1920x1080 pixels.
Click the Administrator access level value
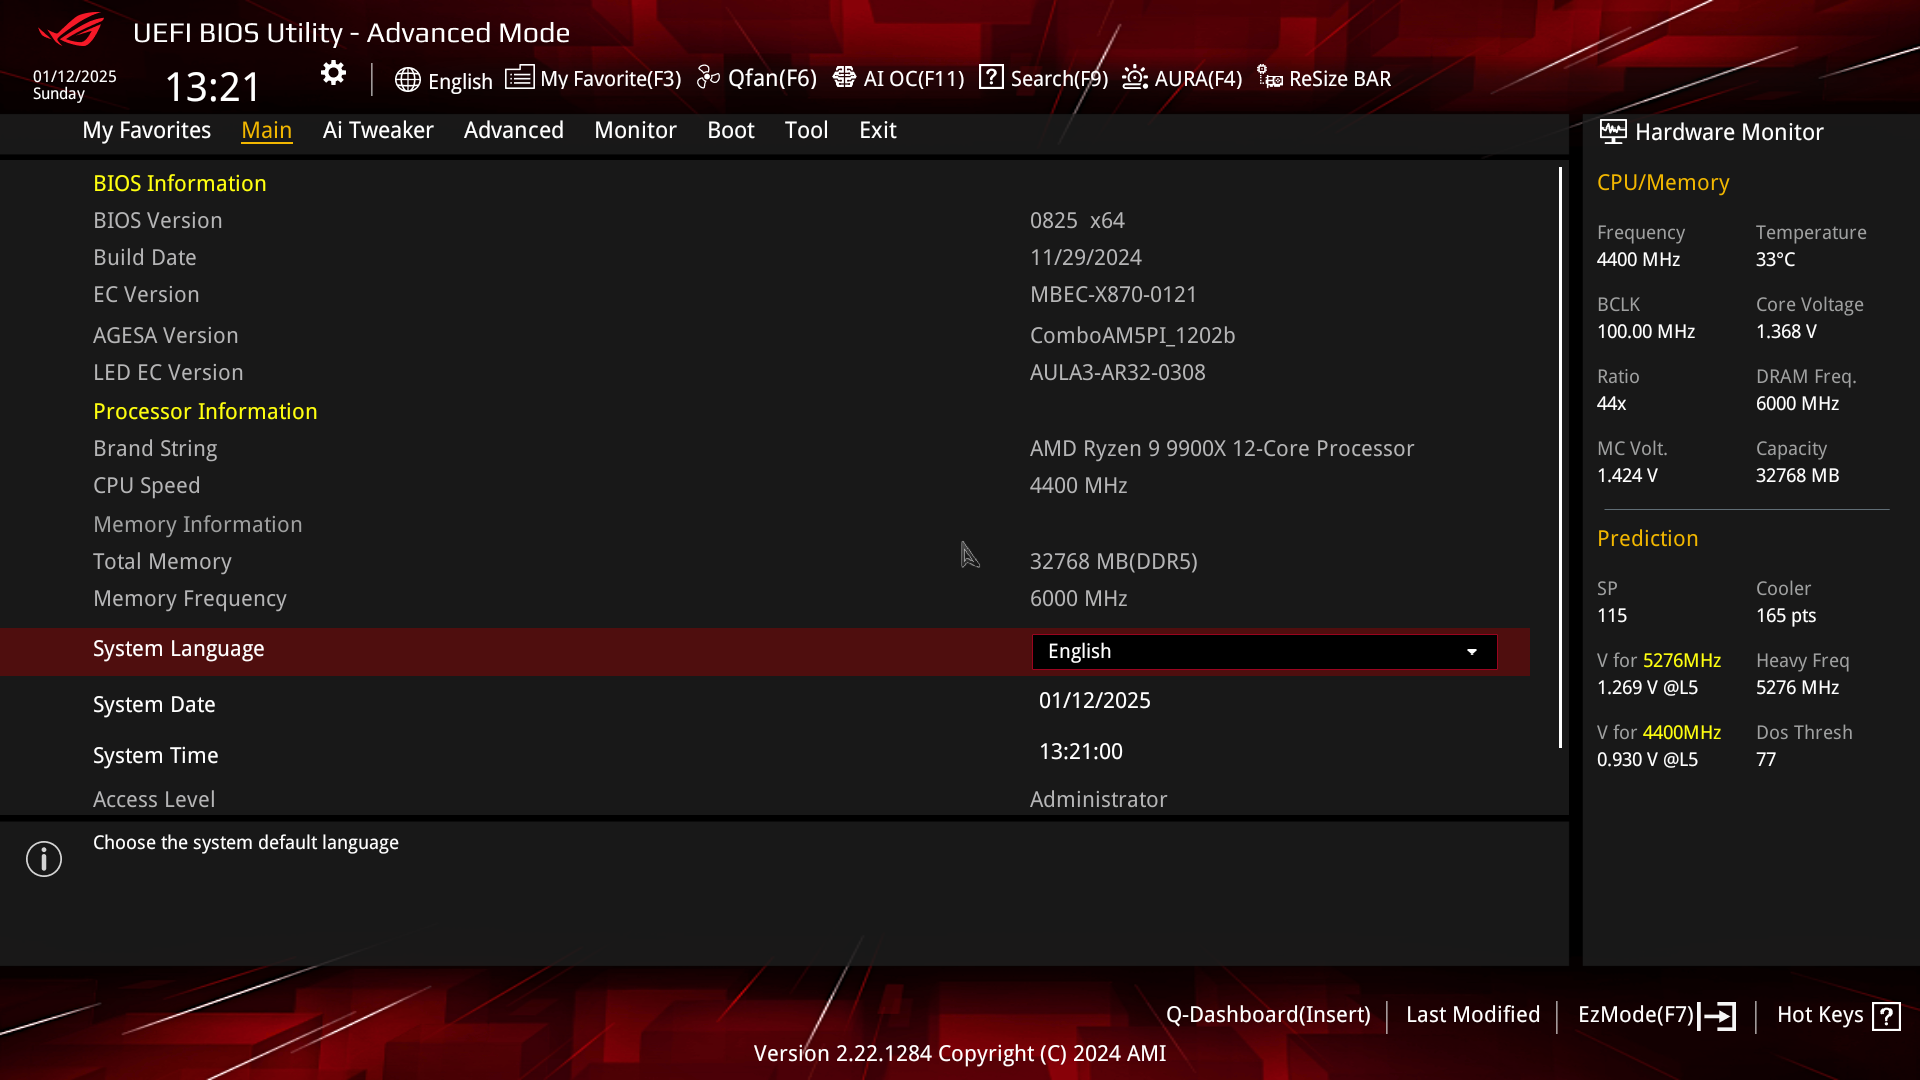coord(1098,799)
